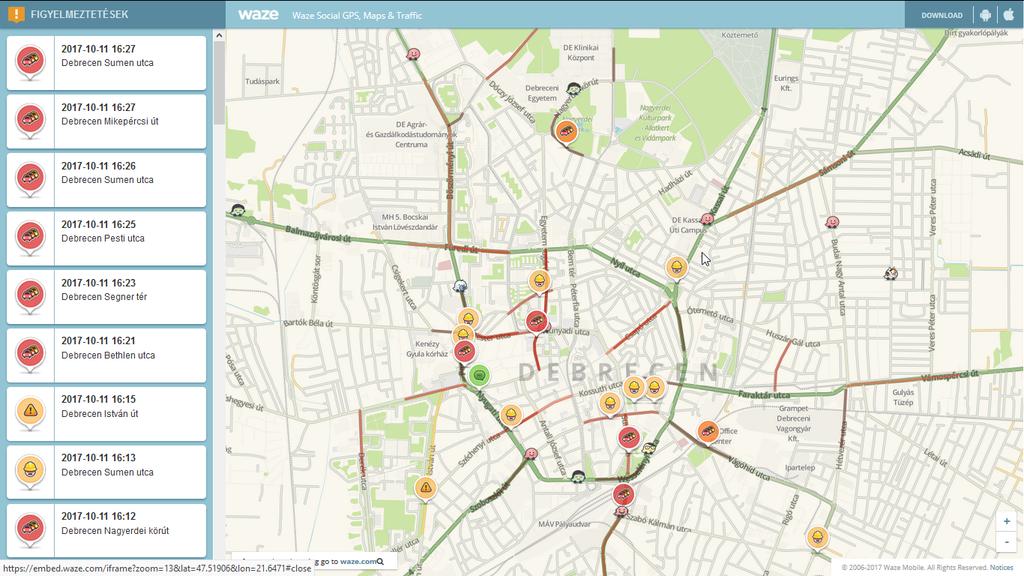Click construction marker at Nyíl utca junction
Screen dimensions: 1024x576
click(677, 267)
